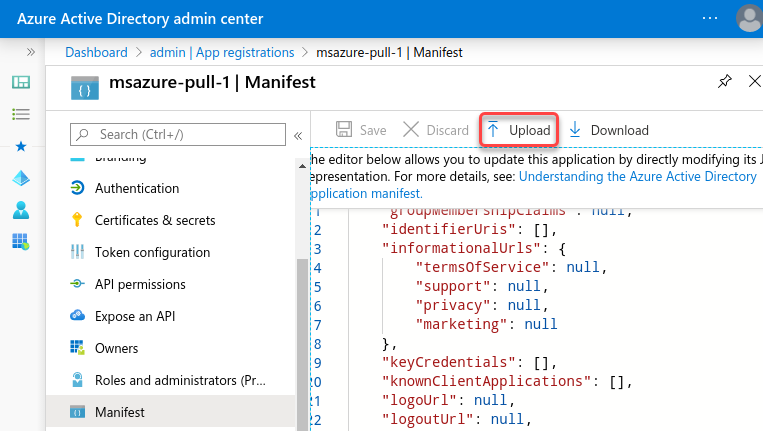763x431 pixels.
Task: Open the Users icon in left rail
Action: [20, 210]
